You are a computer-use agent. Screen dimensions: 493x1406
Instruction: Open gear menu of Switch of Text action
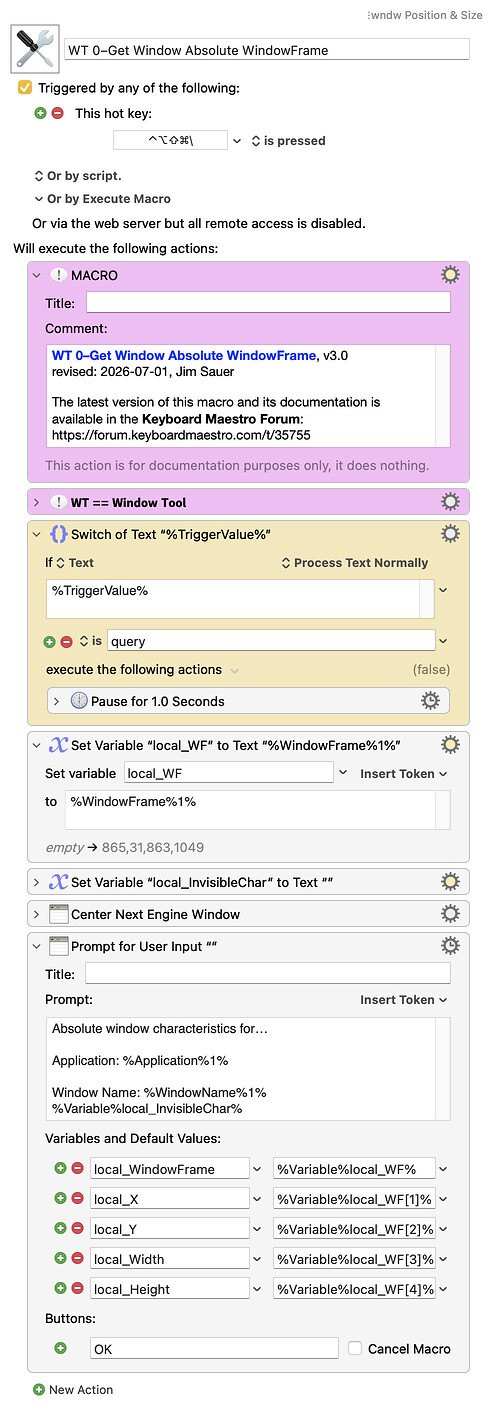click(x=450, y=534)
